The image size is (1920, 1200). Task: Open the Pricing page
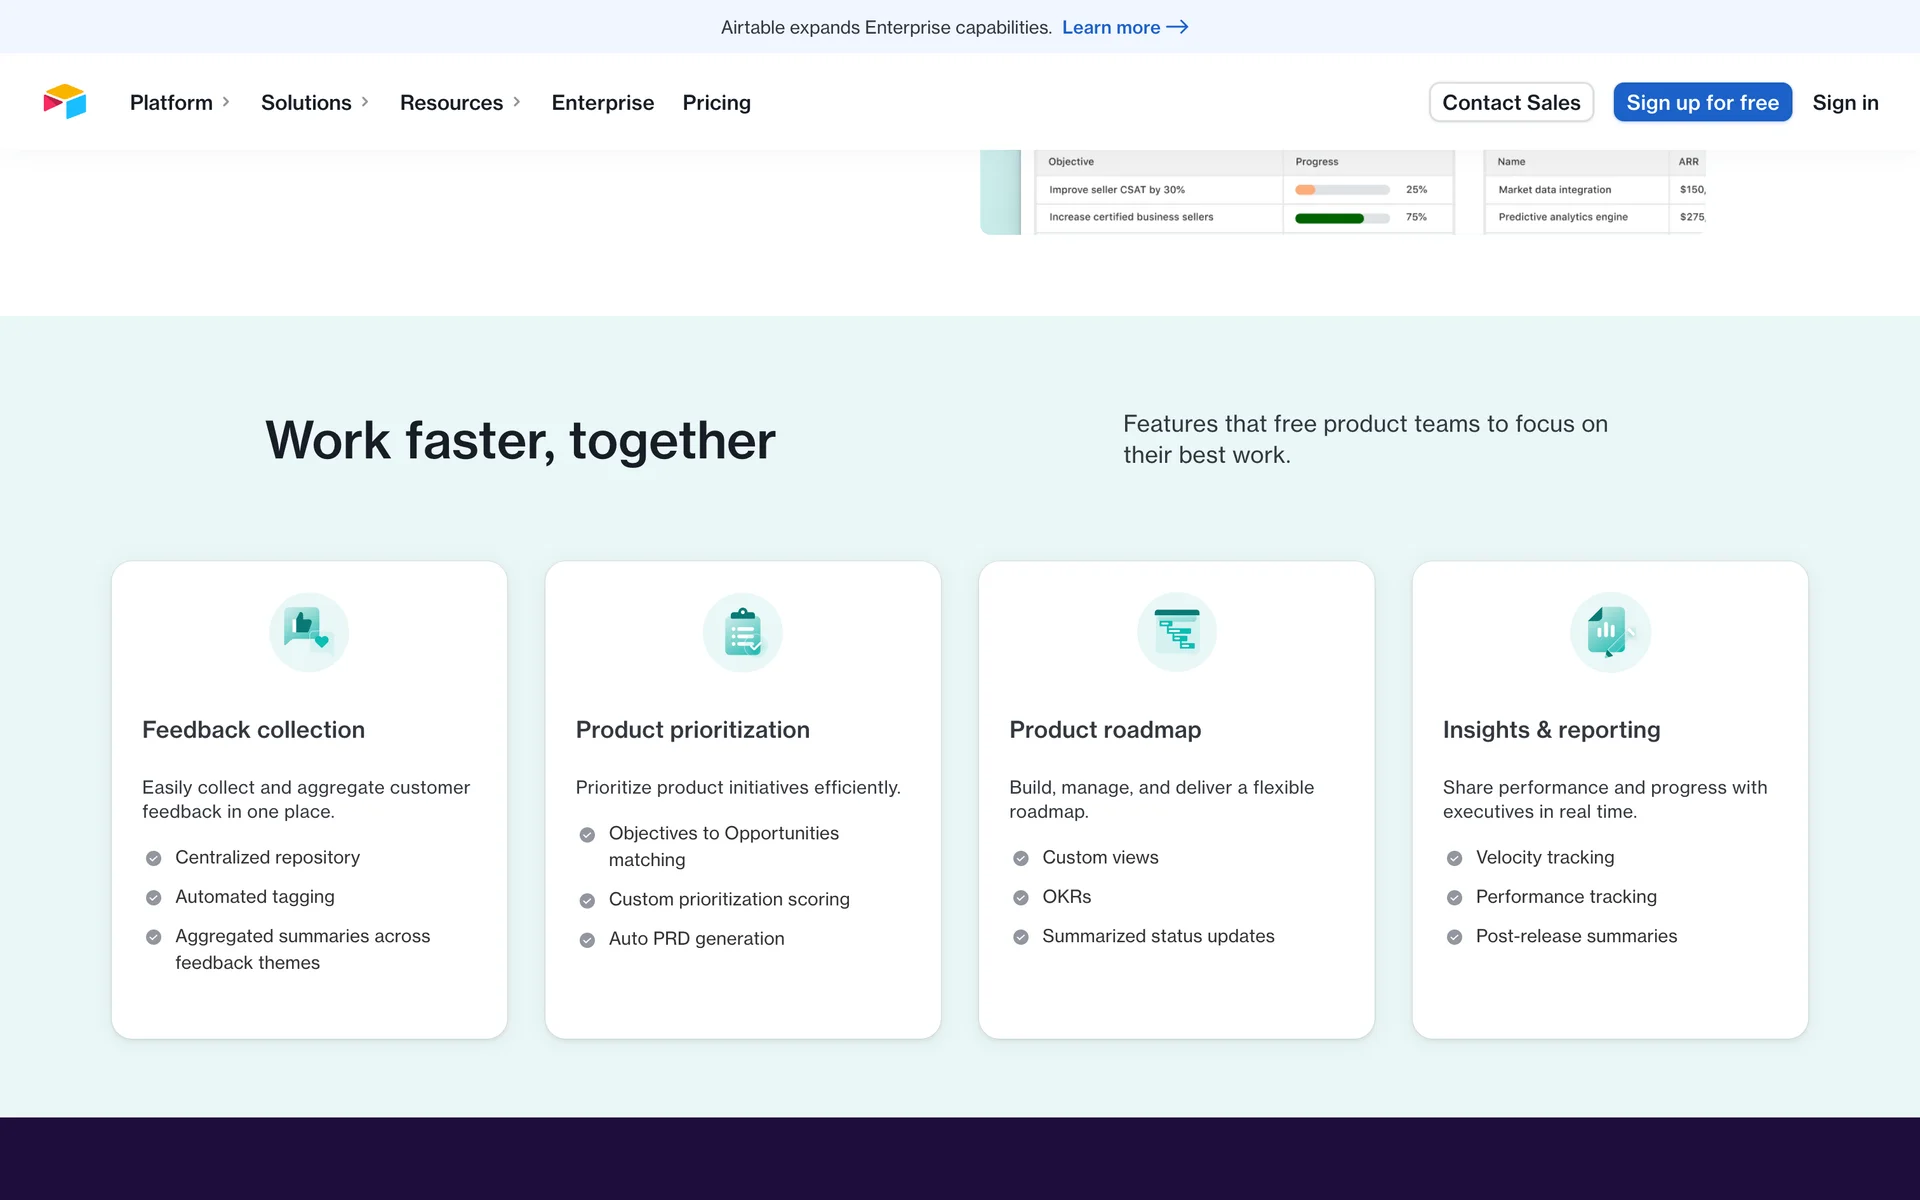pyautogui.click(x=716, y=102)
